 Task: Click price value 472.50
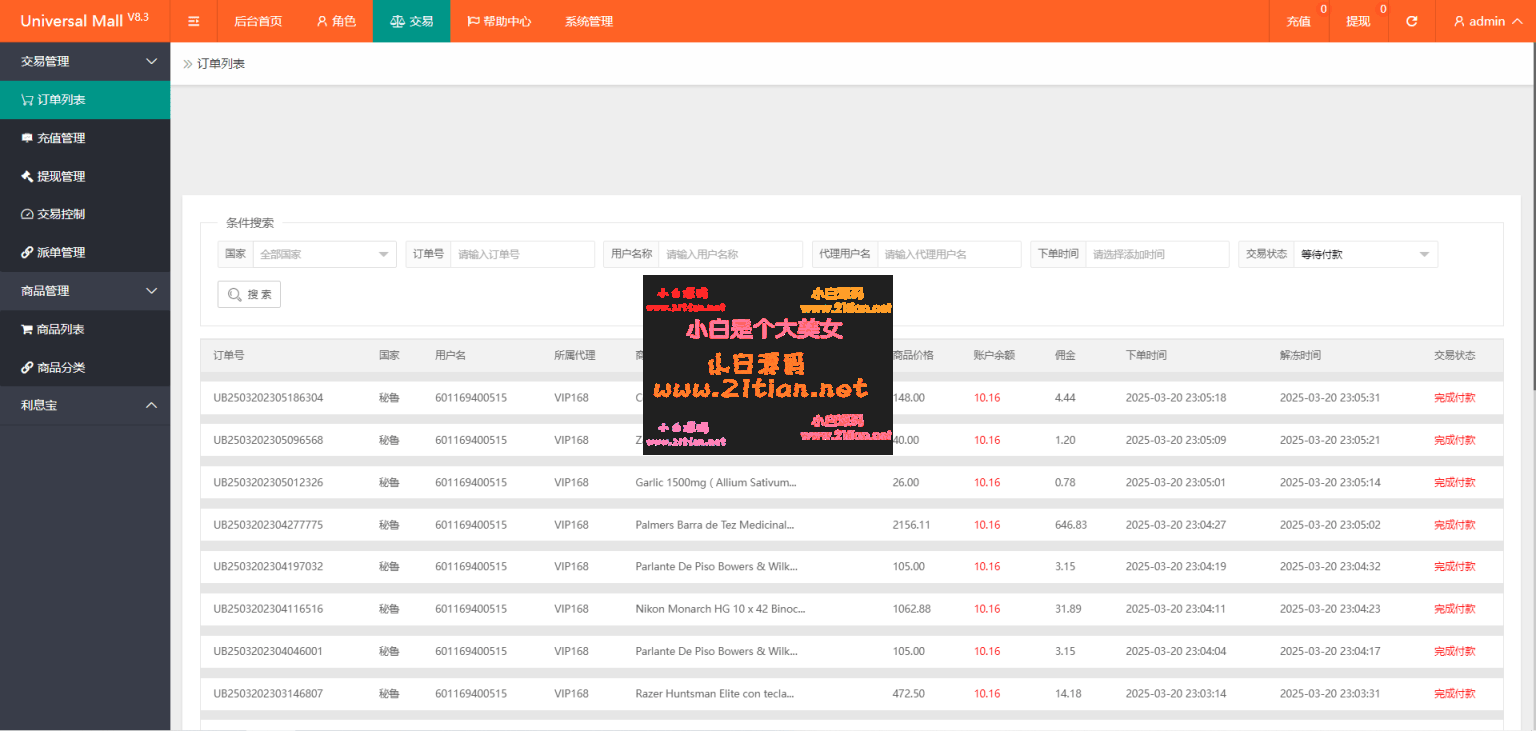coord(909,693)
